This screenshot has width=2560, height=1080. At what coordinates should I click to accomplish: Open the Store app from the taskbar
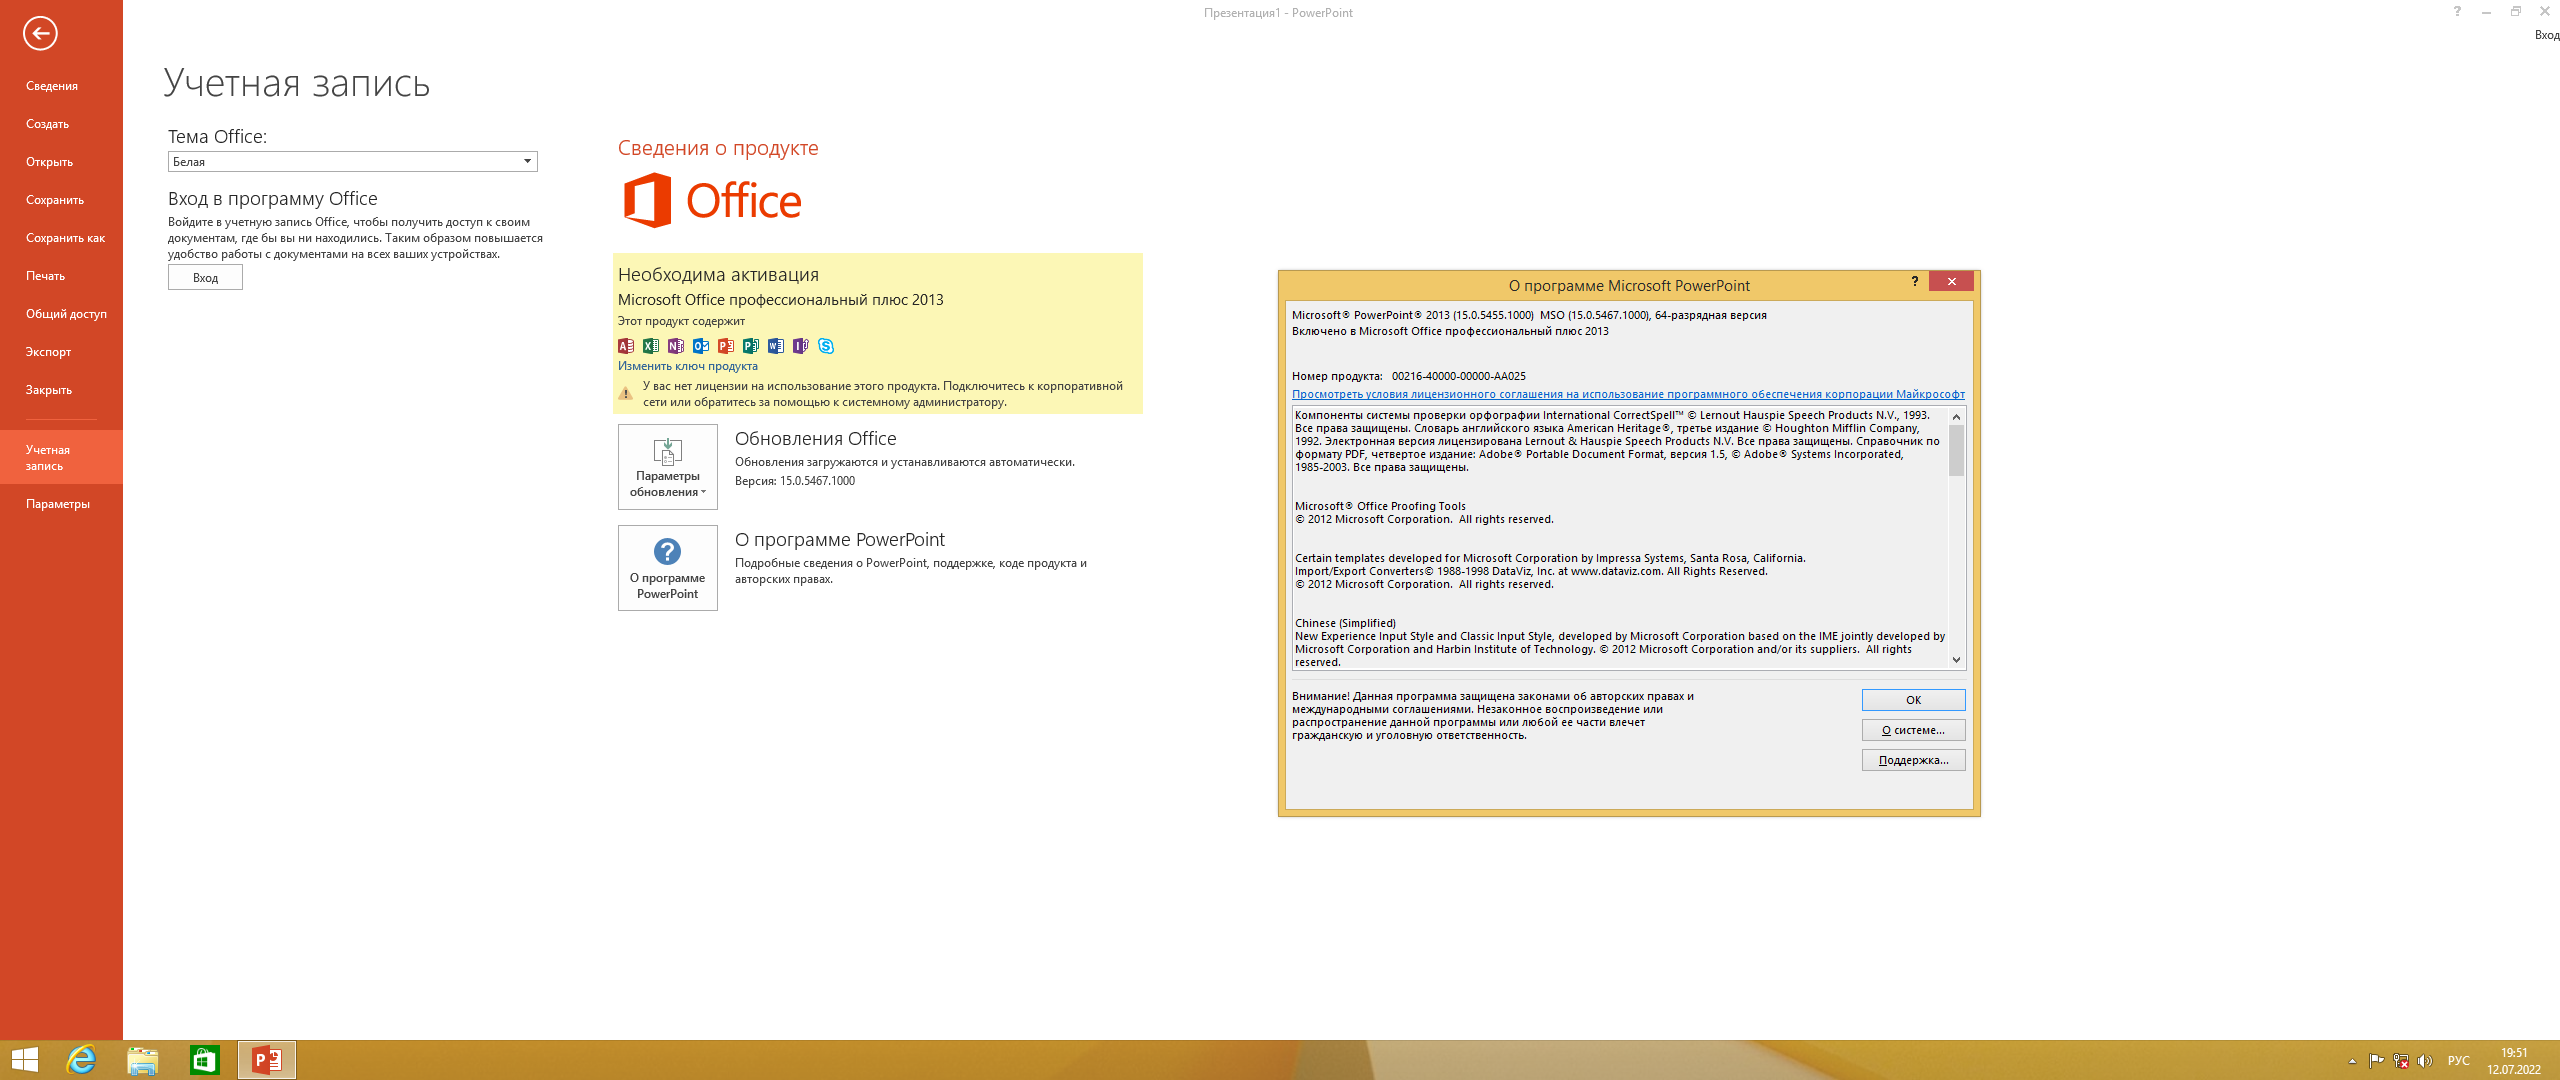205,1060
